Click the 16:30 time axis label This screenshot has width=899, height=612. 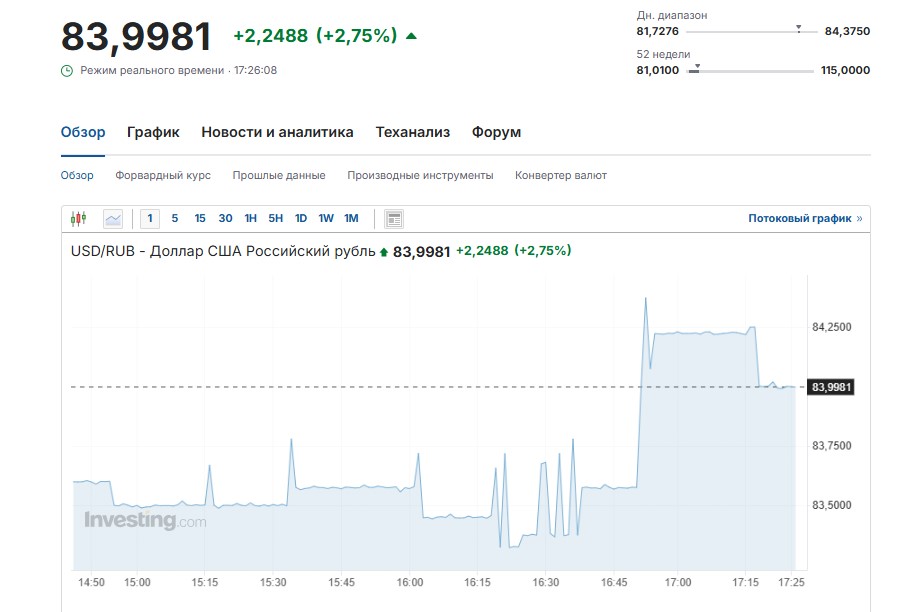click(546, 582)
